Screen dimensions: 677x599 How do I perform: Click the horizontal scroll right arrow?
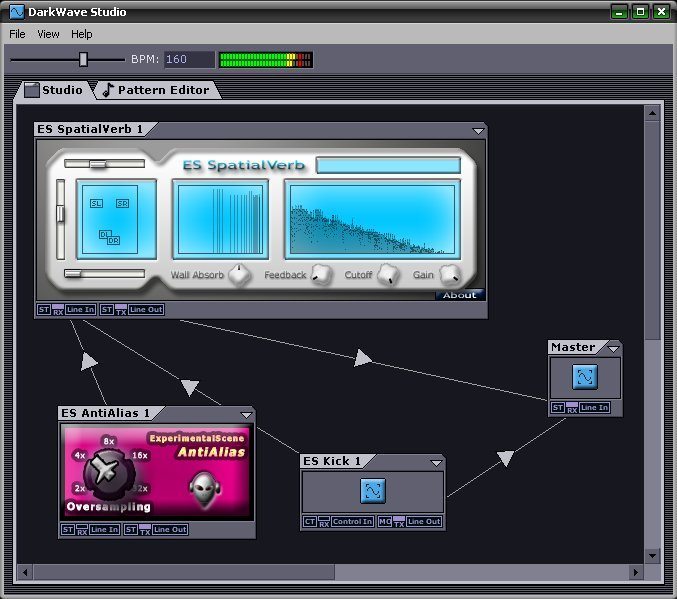[636, 572]
